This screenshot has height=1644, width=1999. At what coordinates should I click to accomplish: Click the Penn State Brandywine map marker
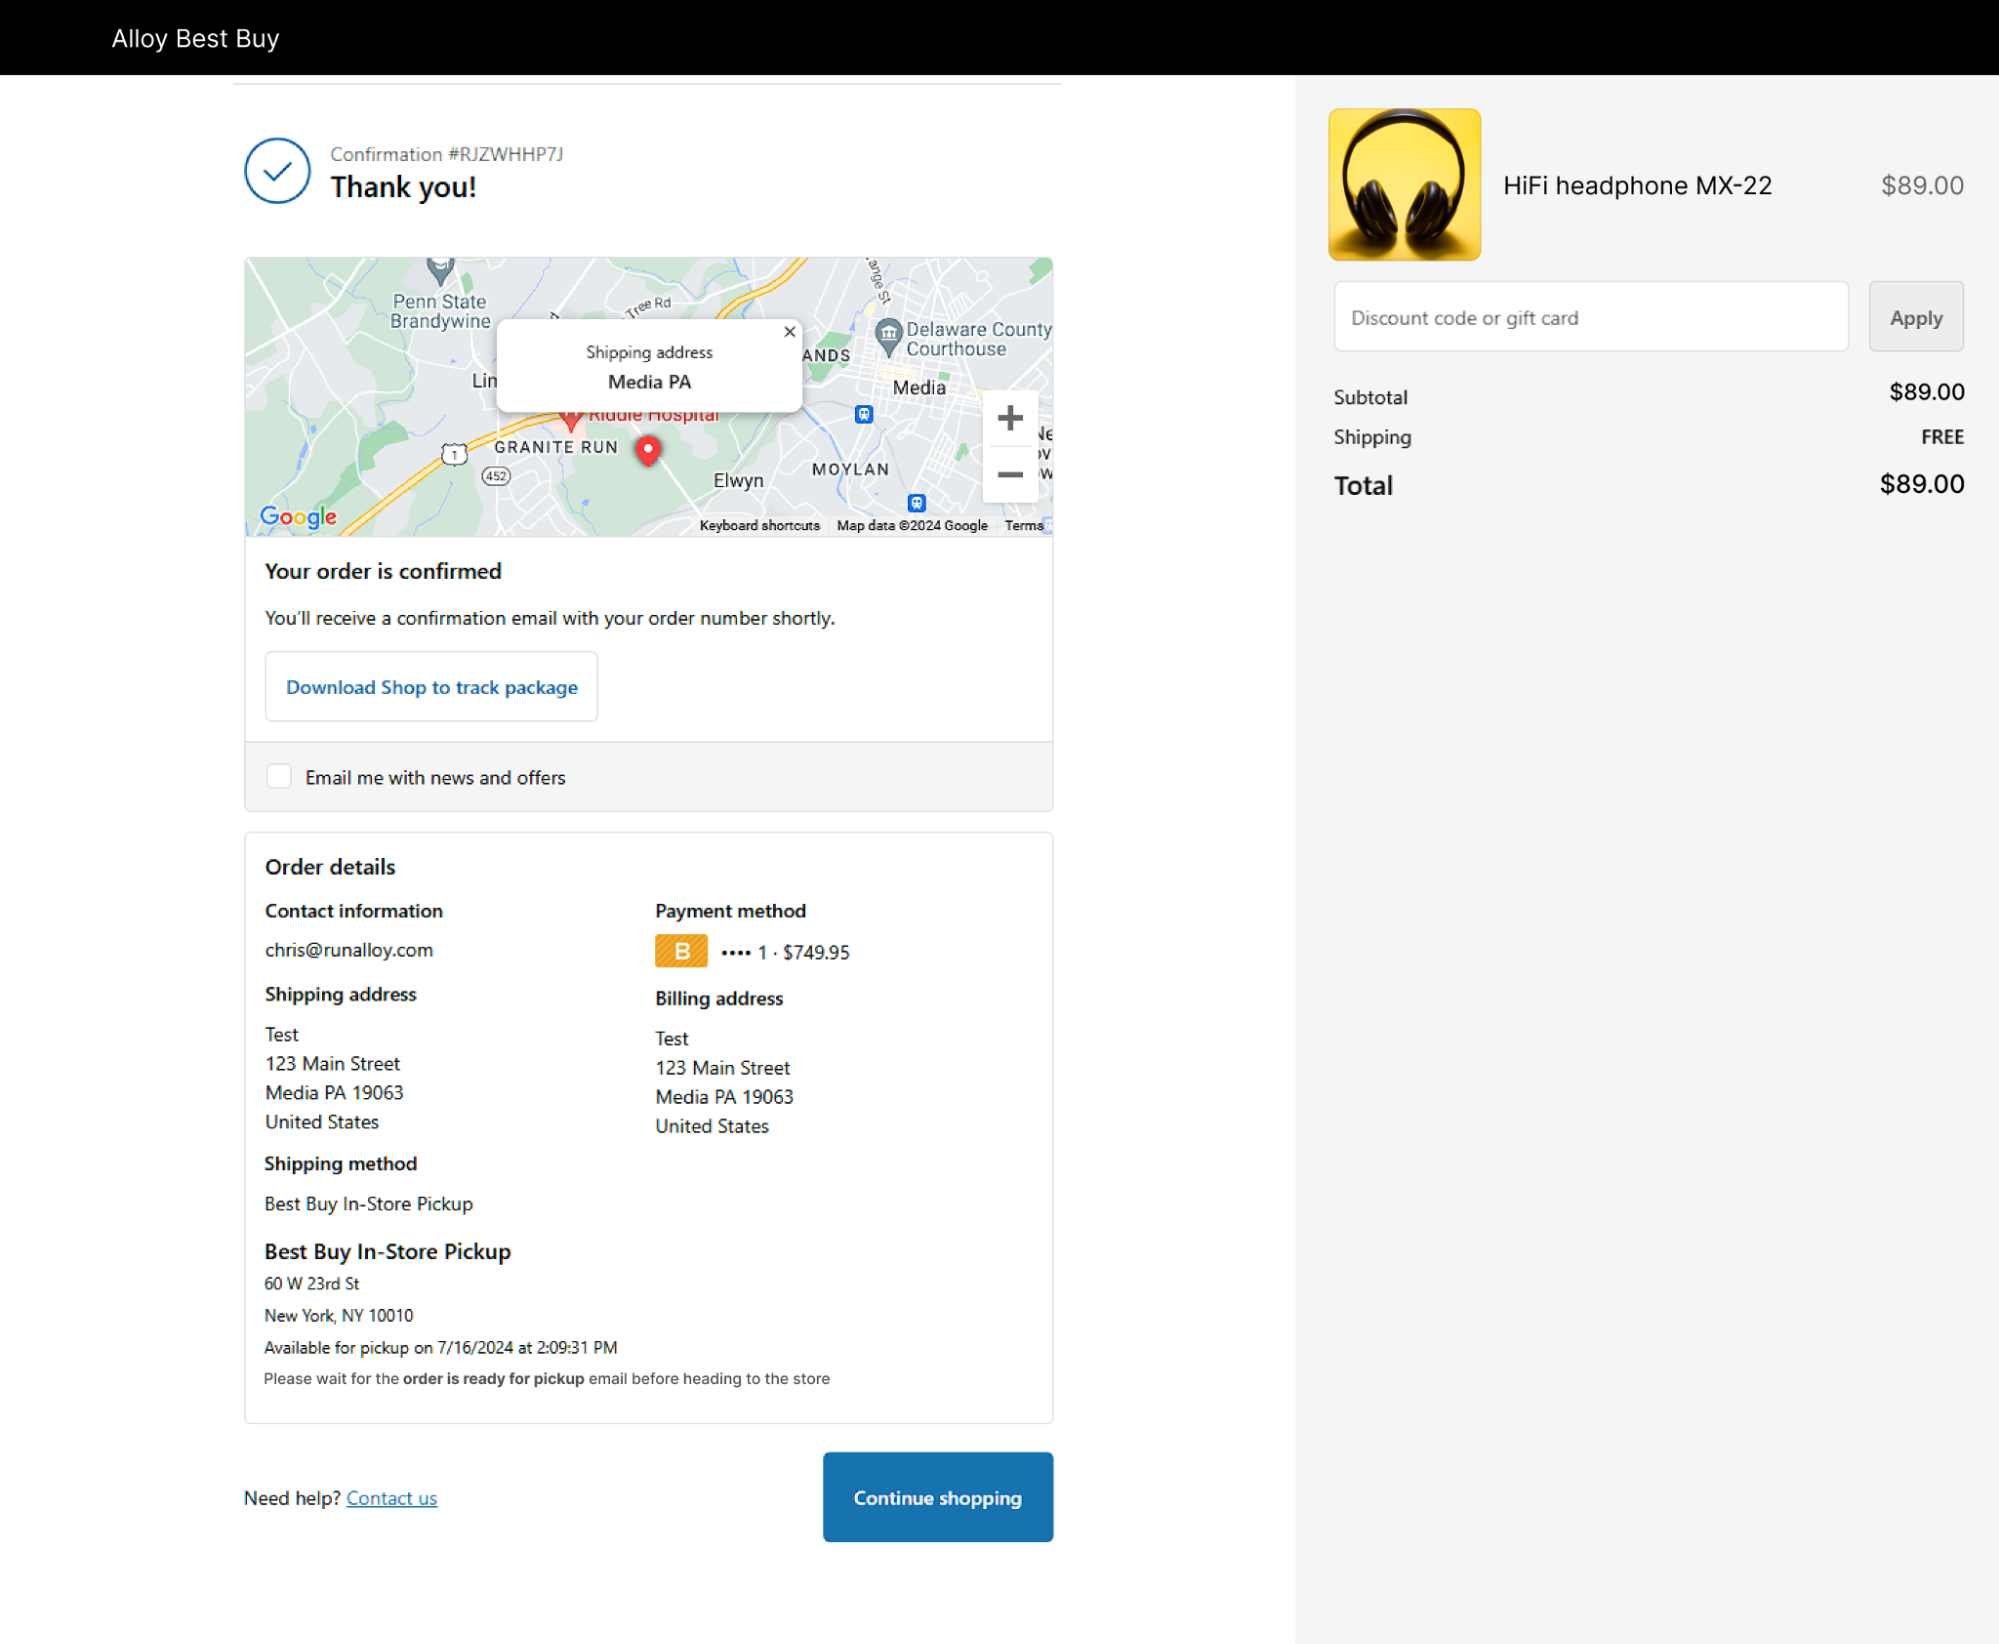440,269
